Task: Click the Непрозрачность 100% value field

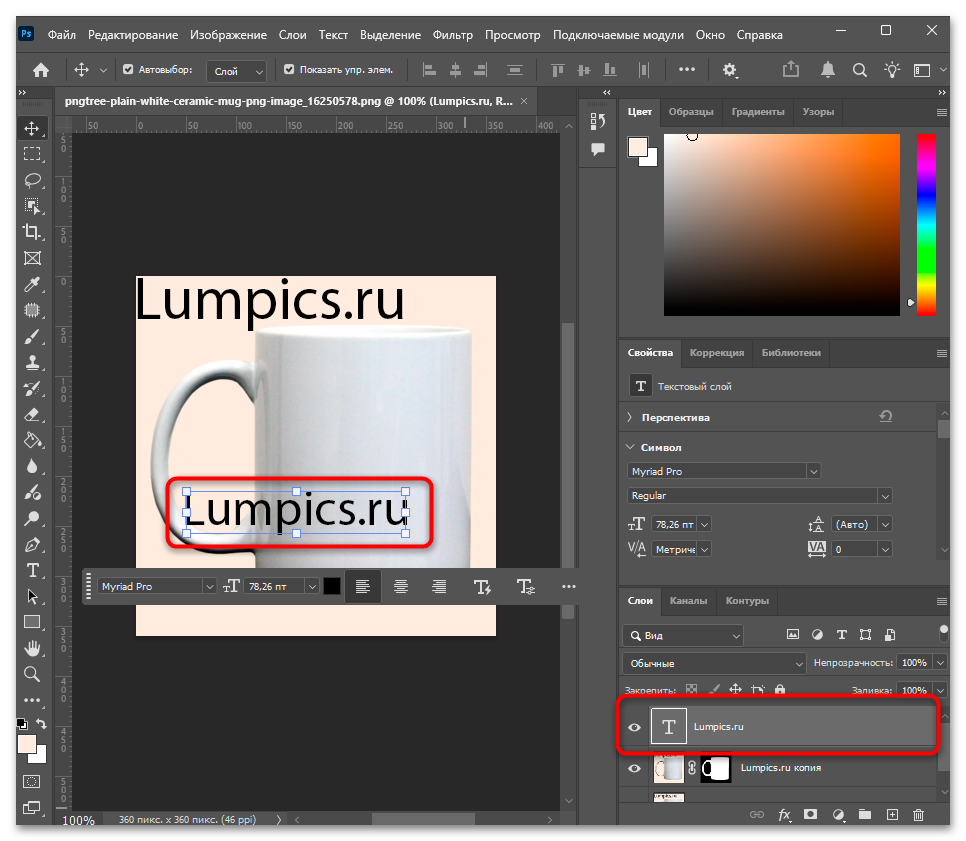Action: coord(914,663)
